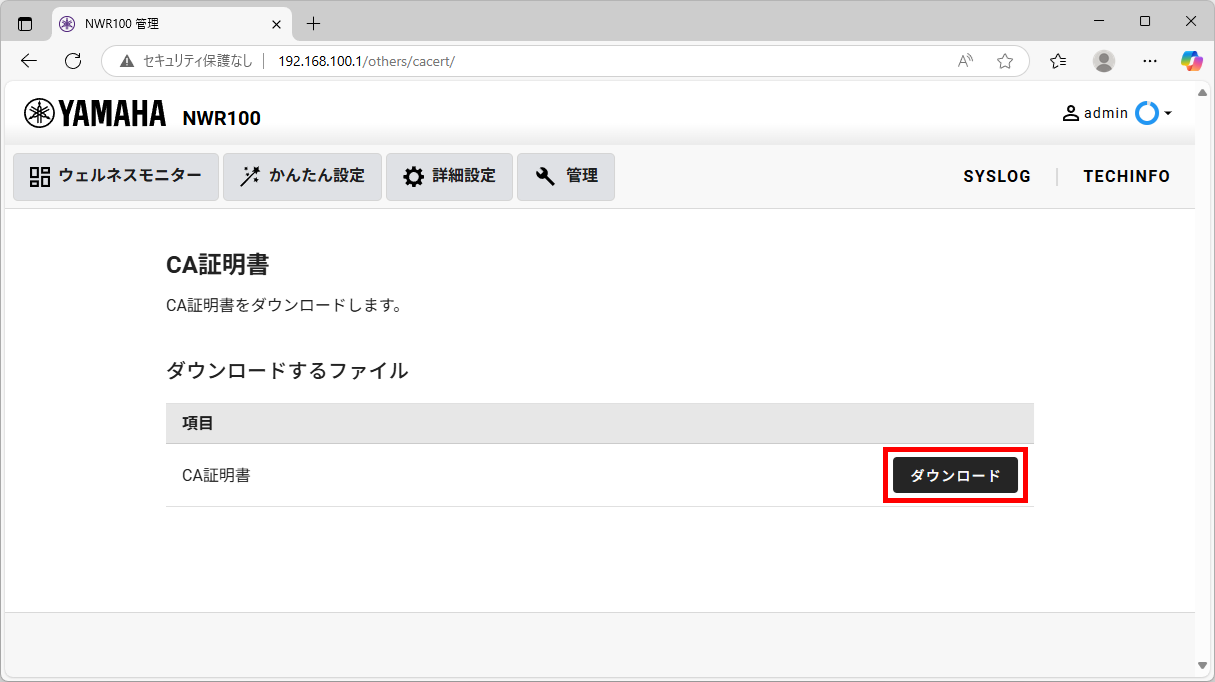Open the Edge settings menu (...)
This screenshot has height=682, width=1215.
(1149, 61)
